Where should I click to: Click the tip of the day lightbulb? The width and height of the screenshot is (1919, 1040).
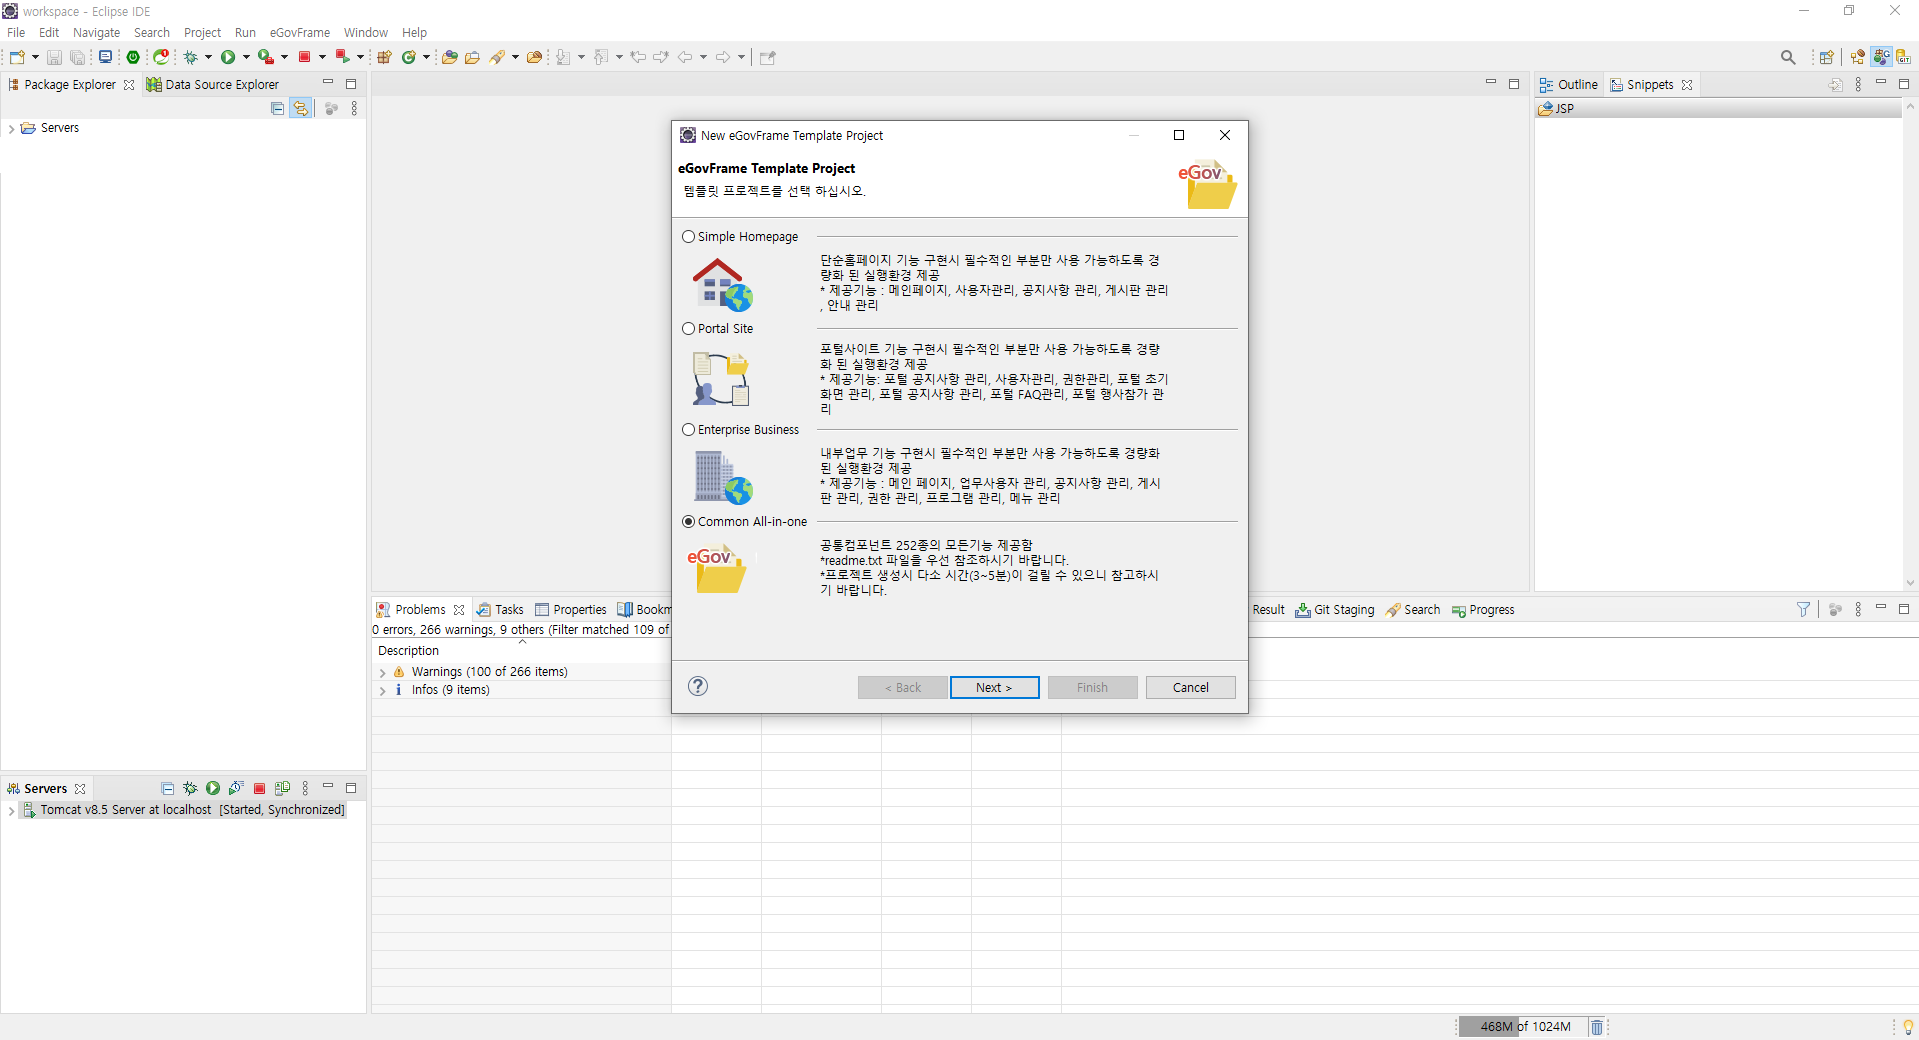[x=1907, y=1027]
